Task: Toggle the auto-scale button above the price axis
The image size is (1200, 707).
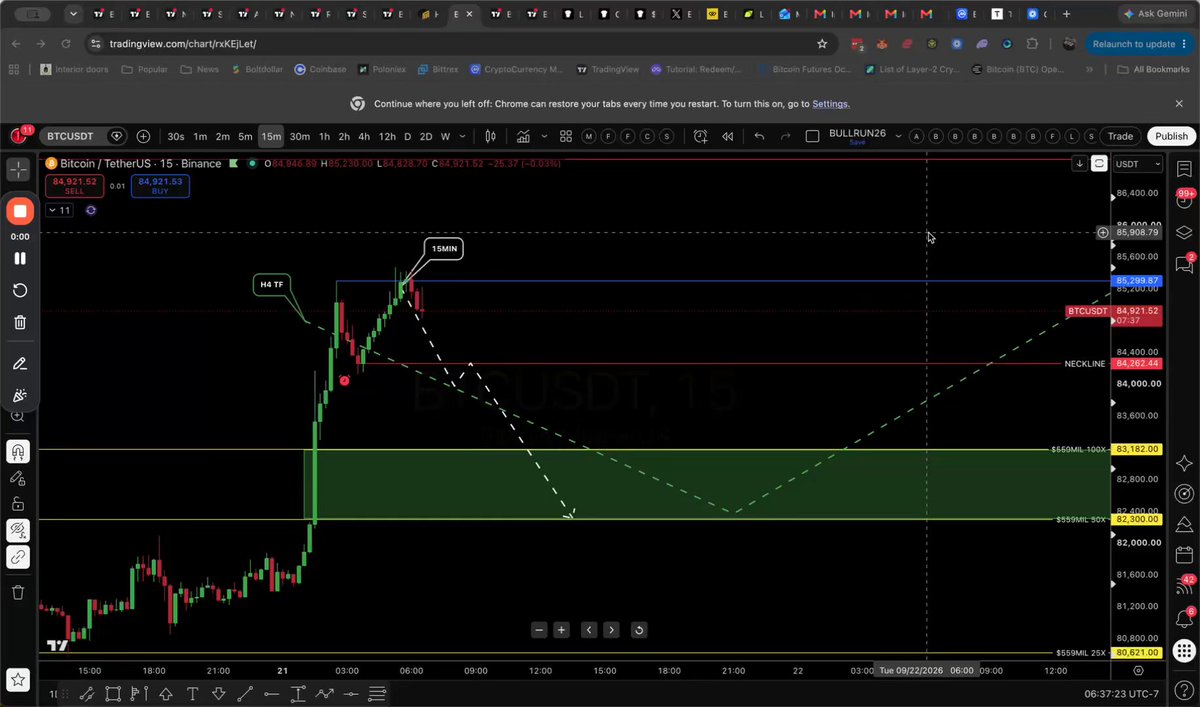Action: [x=1099, y=164]
